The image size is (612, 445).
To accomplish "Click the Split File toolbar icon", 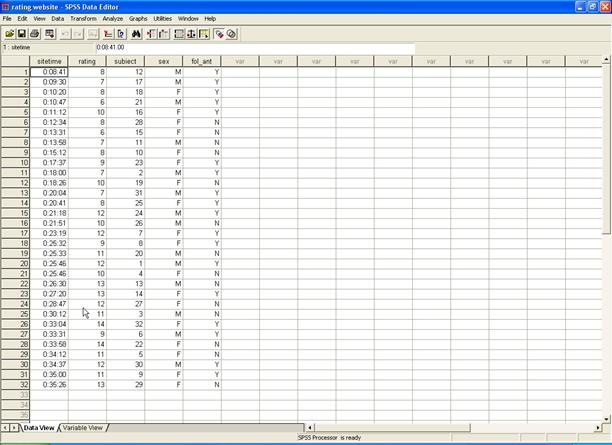I will (179, 33).
